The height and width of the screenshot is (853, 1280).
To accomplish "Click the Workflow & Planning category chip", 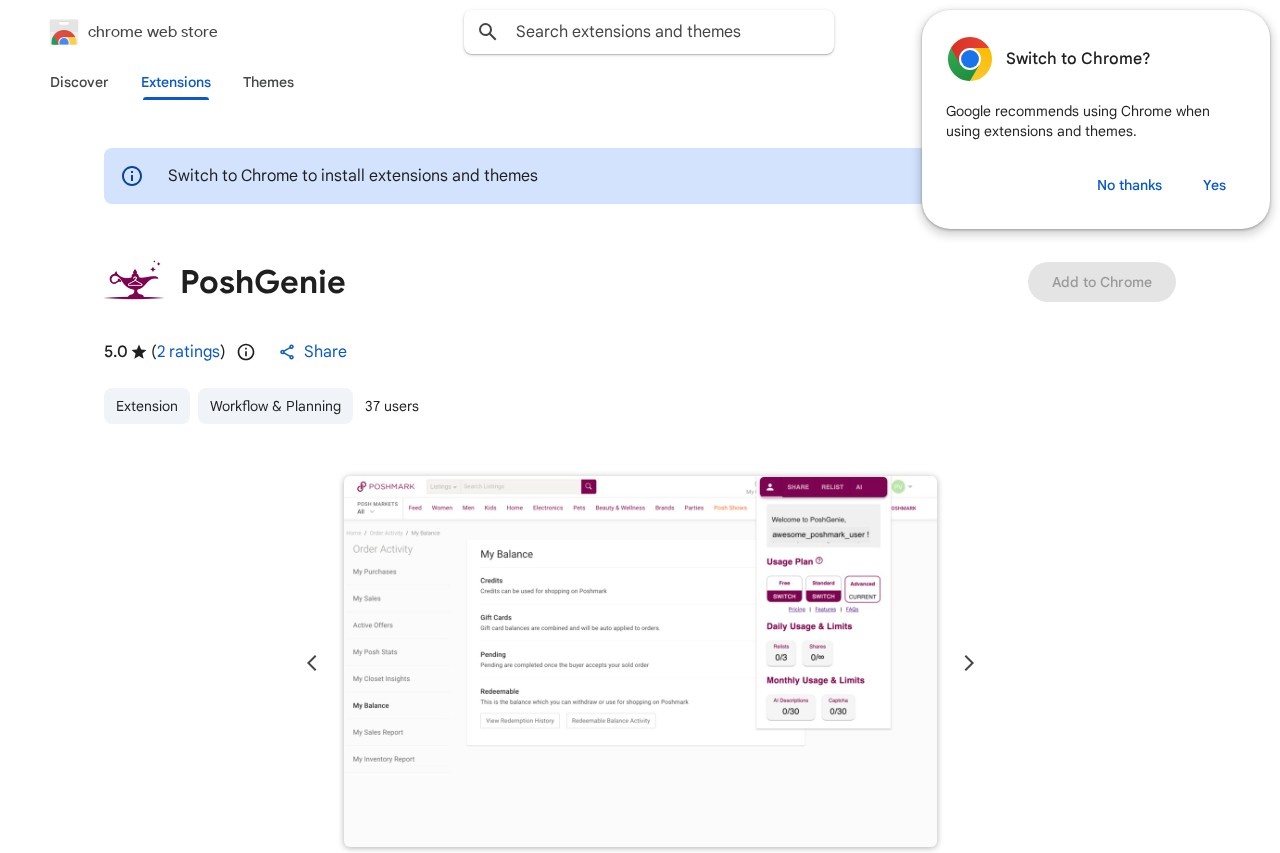I will [x=275, y=406].
